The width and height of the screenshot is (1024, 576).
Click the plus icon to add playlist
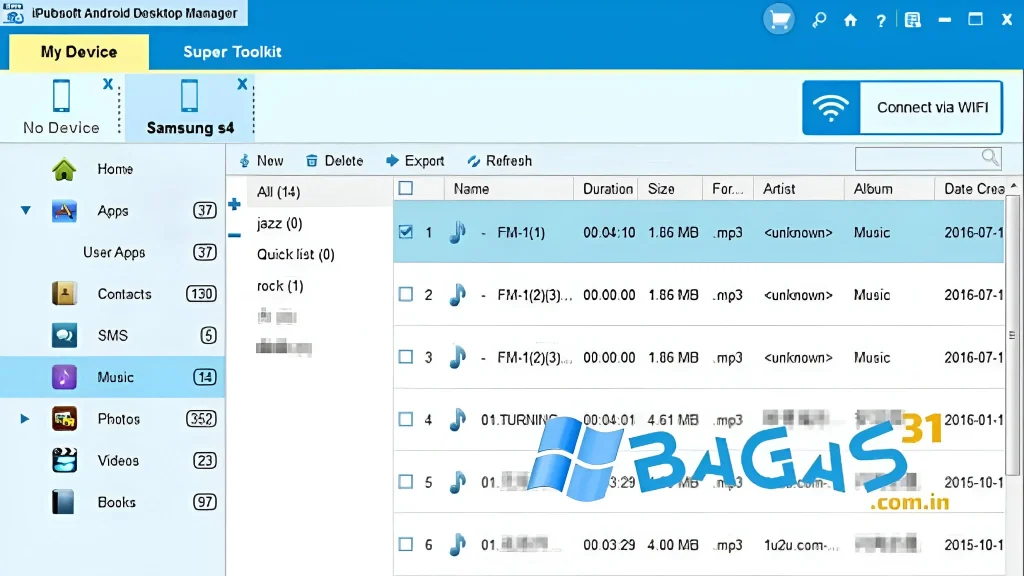pos(234,204)
